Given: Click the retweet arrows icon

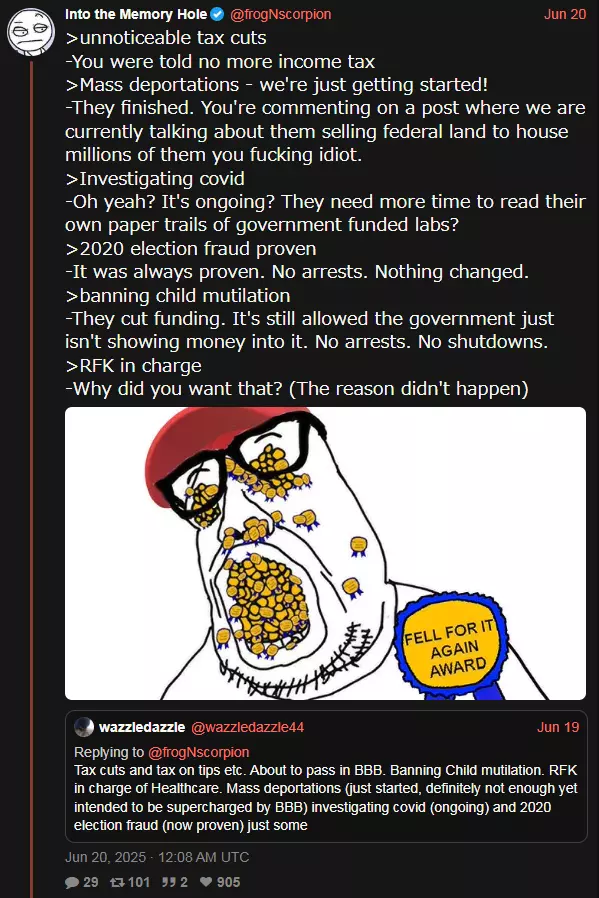Looking at the screenshot, I should (117, 882).
